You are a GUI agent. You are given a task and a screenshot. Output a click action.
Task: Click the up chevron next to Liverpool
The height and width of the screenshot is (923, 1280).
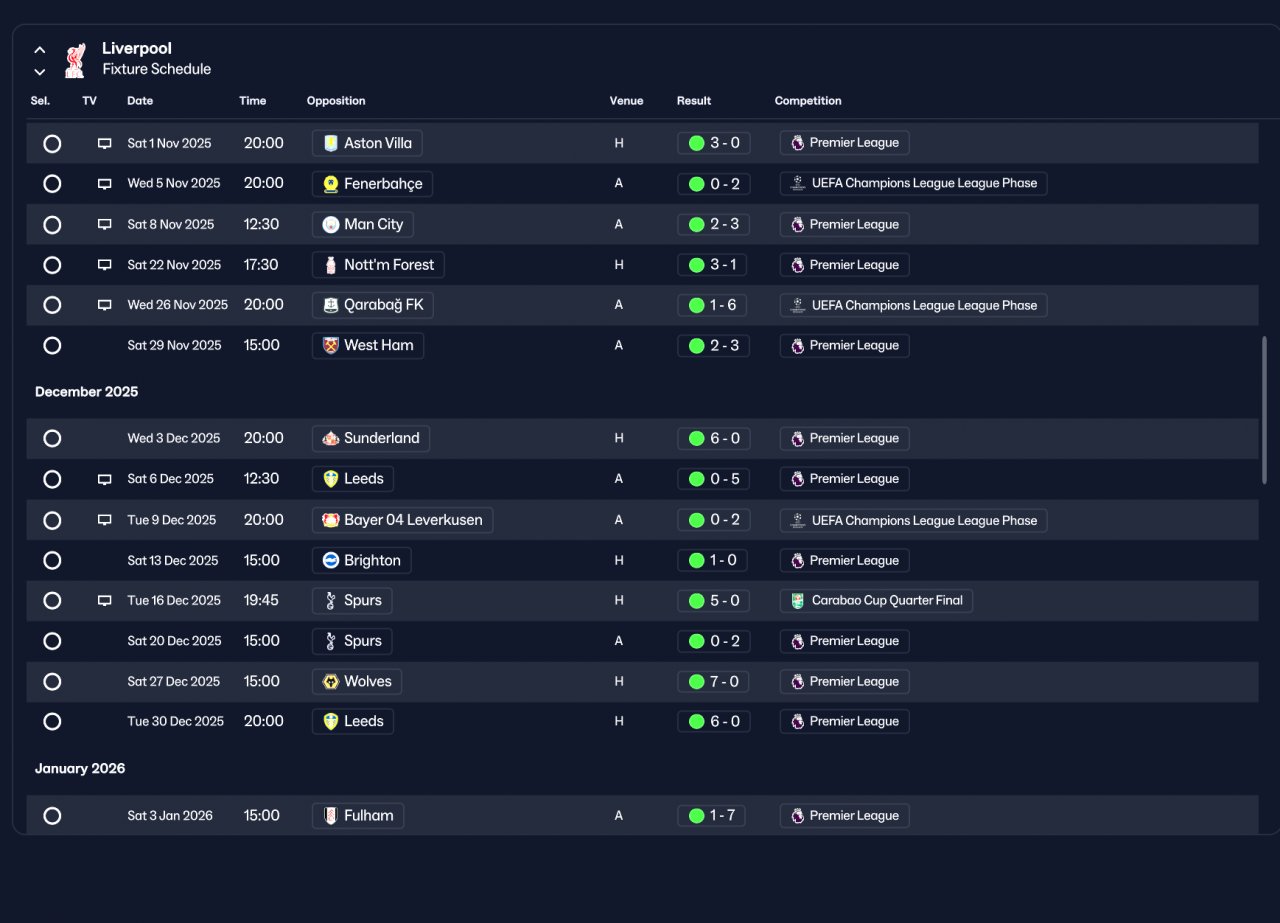coord(40,49)
